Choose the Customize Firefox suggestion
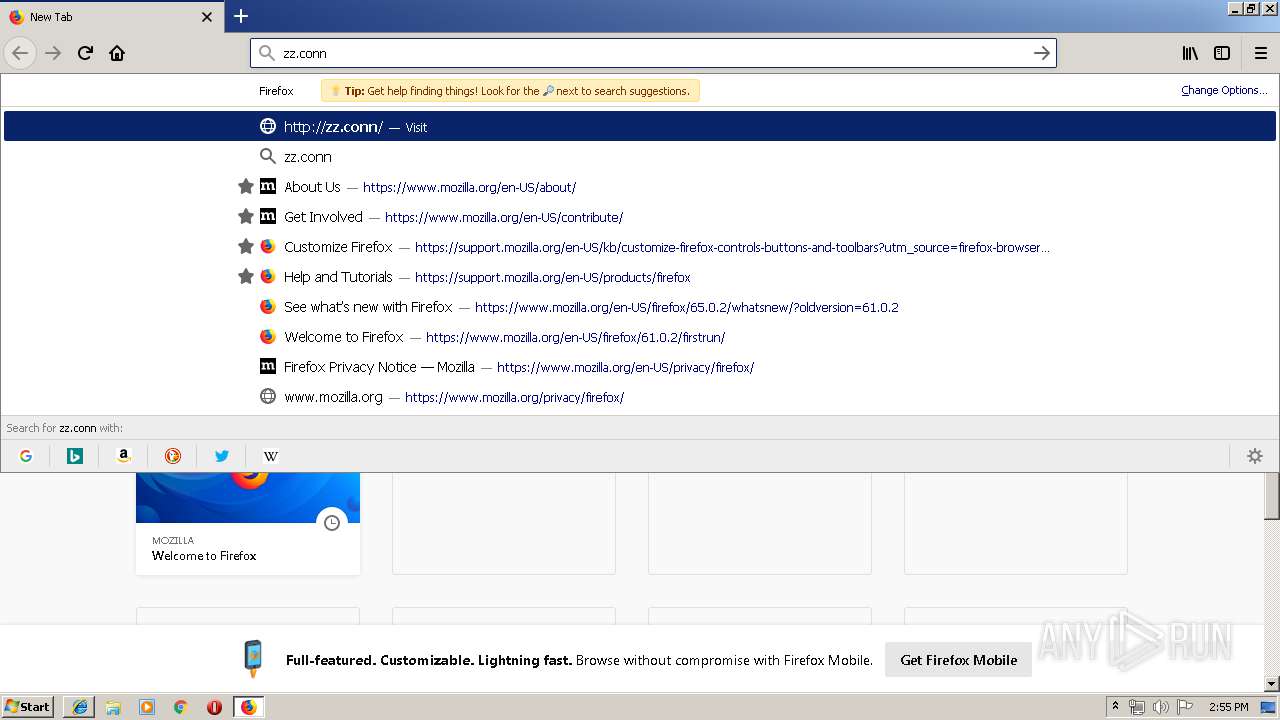The height and width of the screenshot is (720, 1280). click(640, 247)
